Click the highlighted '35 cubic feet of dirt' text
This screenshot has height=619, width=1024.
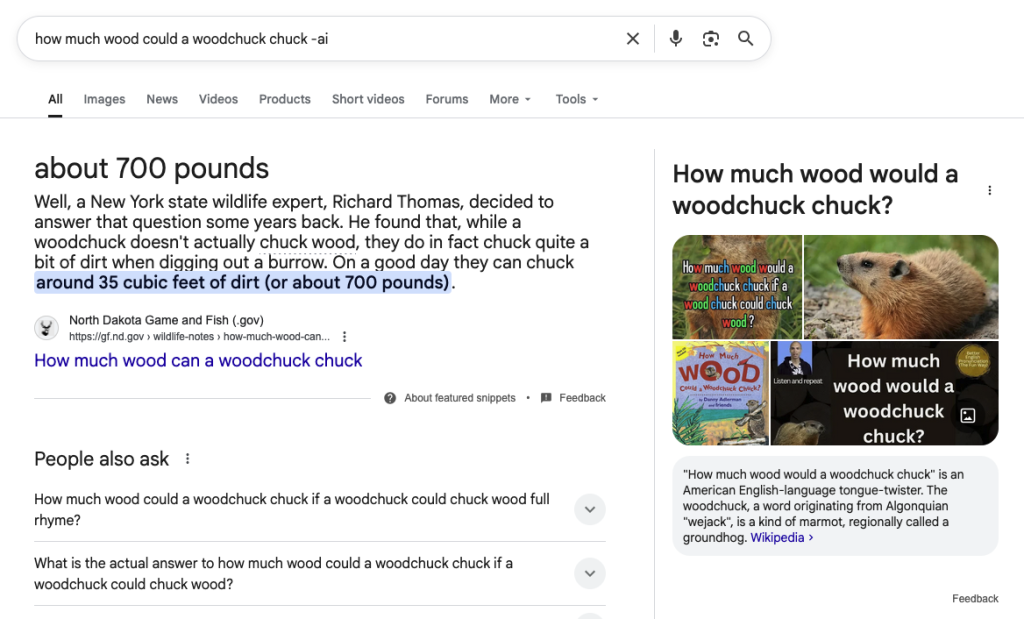242,282
